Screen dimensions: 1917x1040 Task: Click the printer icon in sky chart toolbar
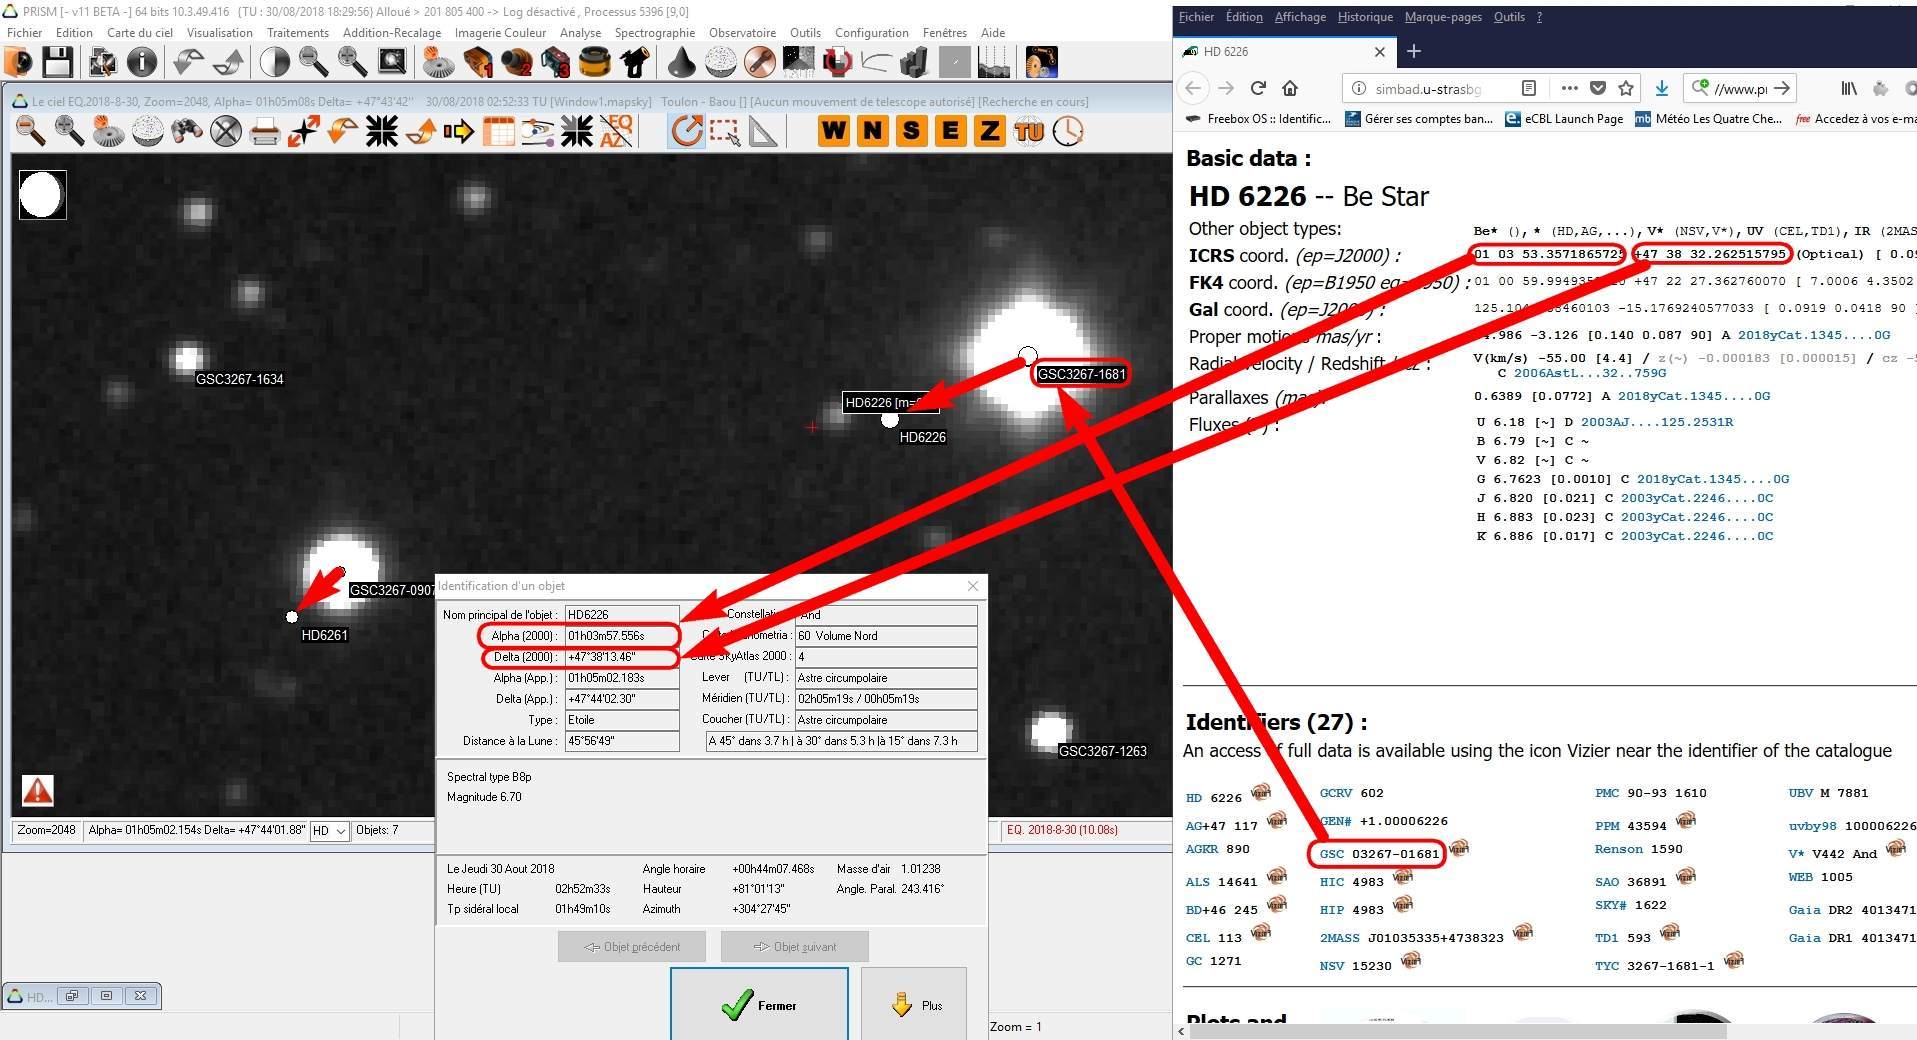point(264,131)
